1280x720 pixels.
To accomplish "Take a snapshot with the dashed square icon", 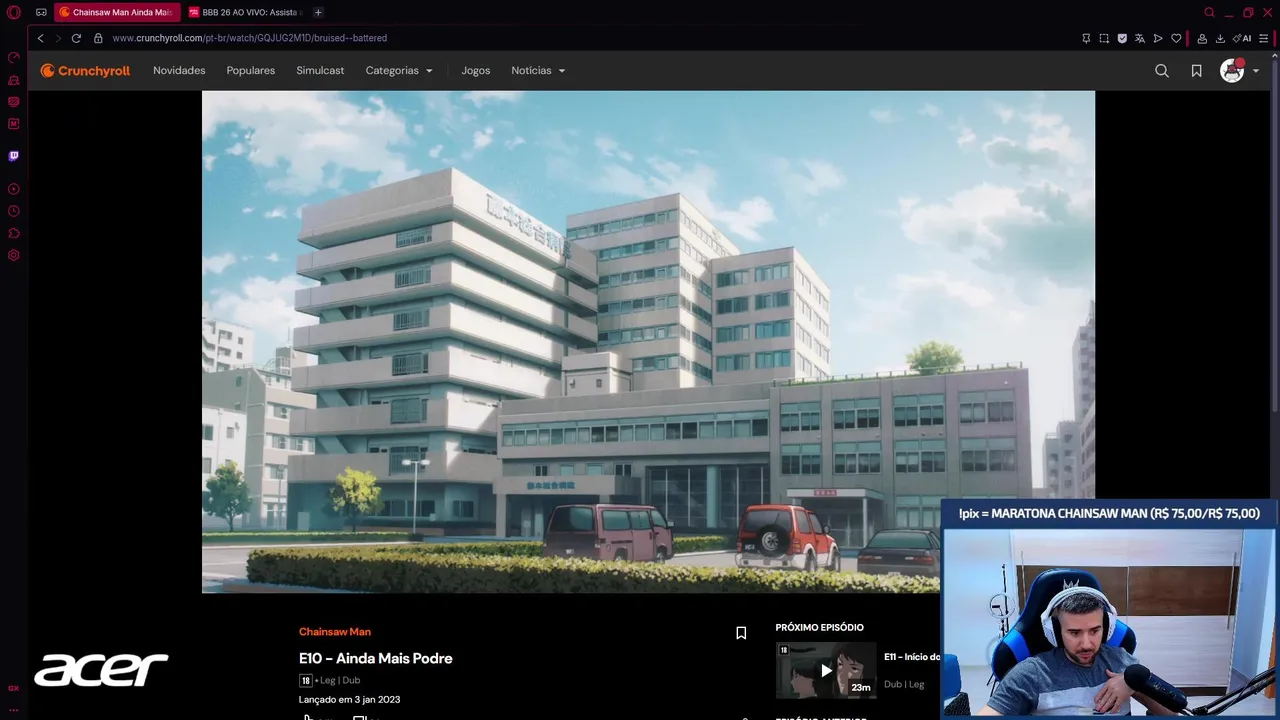I will [x=1104, y=38].
